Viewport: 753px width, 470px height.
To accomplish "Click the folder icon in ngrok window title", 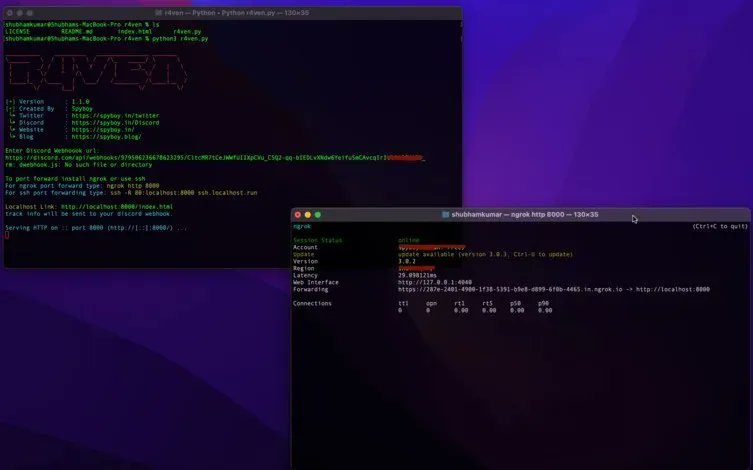I will coord(445,215).
